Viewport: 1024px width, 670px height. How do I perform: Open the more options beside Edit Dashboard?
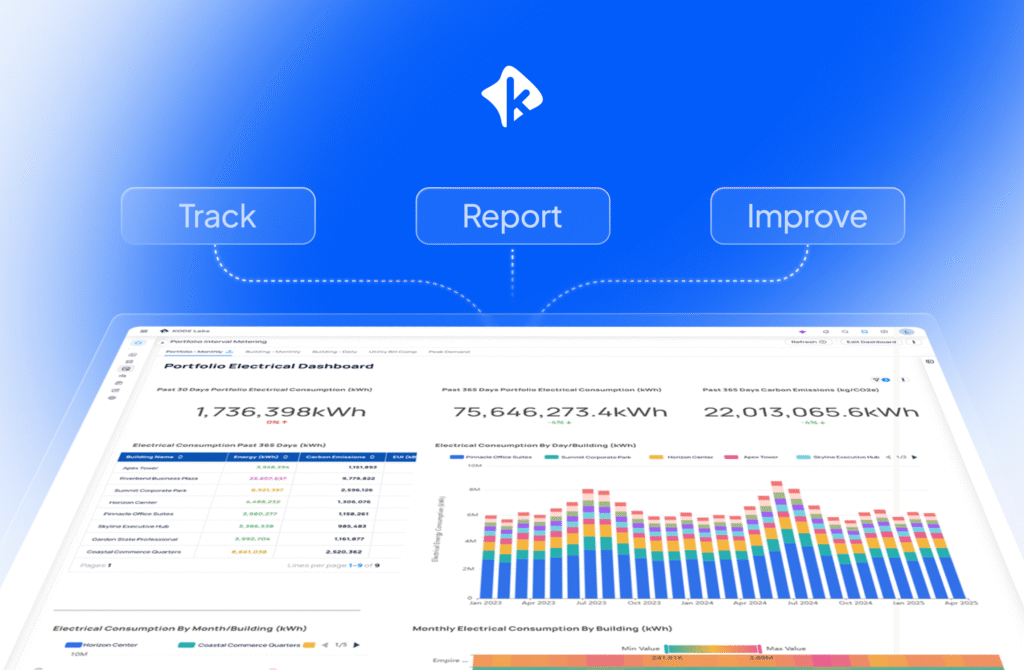click(914, 342)
